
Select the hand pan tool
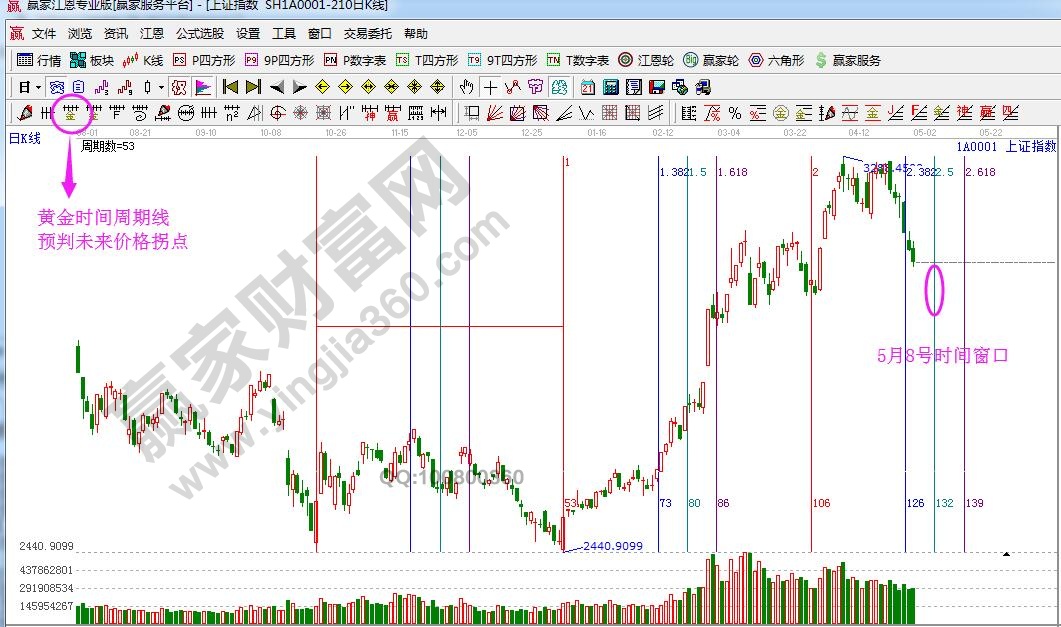pos(466,87)
